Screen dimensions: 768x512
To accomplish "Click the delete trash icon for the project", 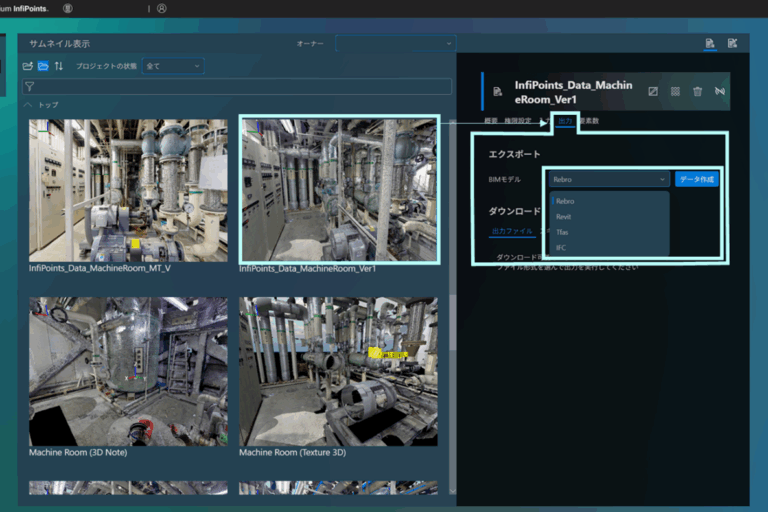I will pyautogui.click(x=697, y=92).
